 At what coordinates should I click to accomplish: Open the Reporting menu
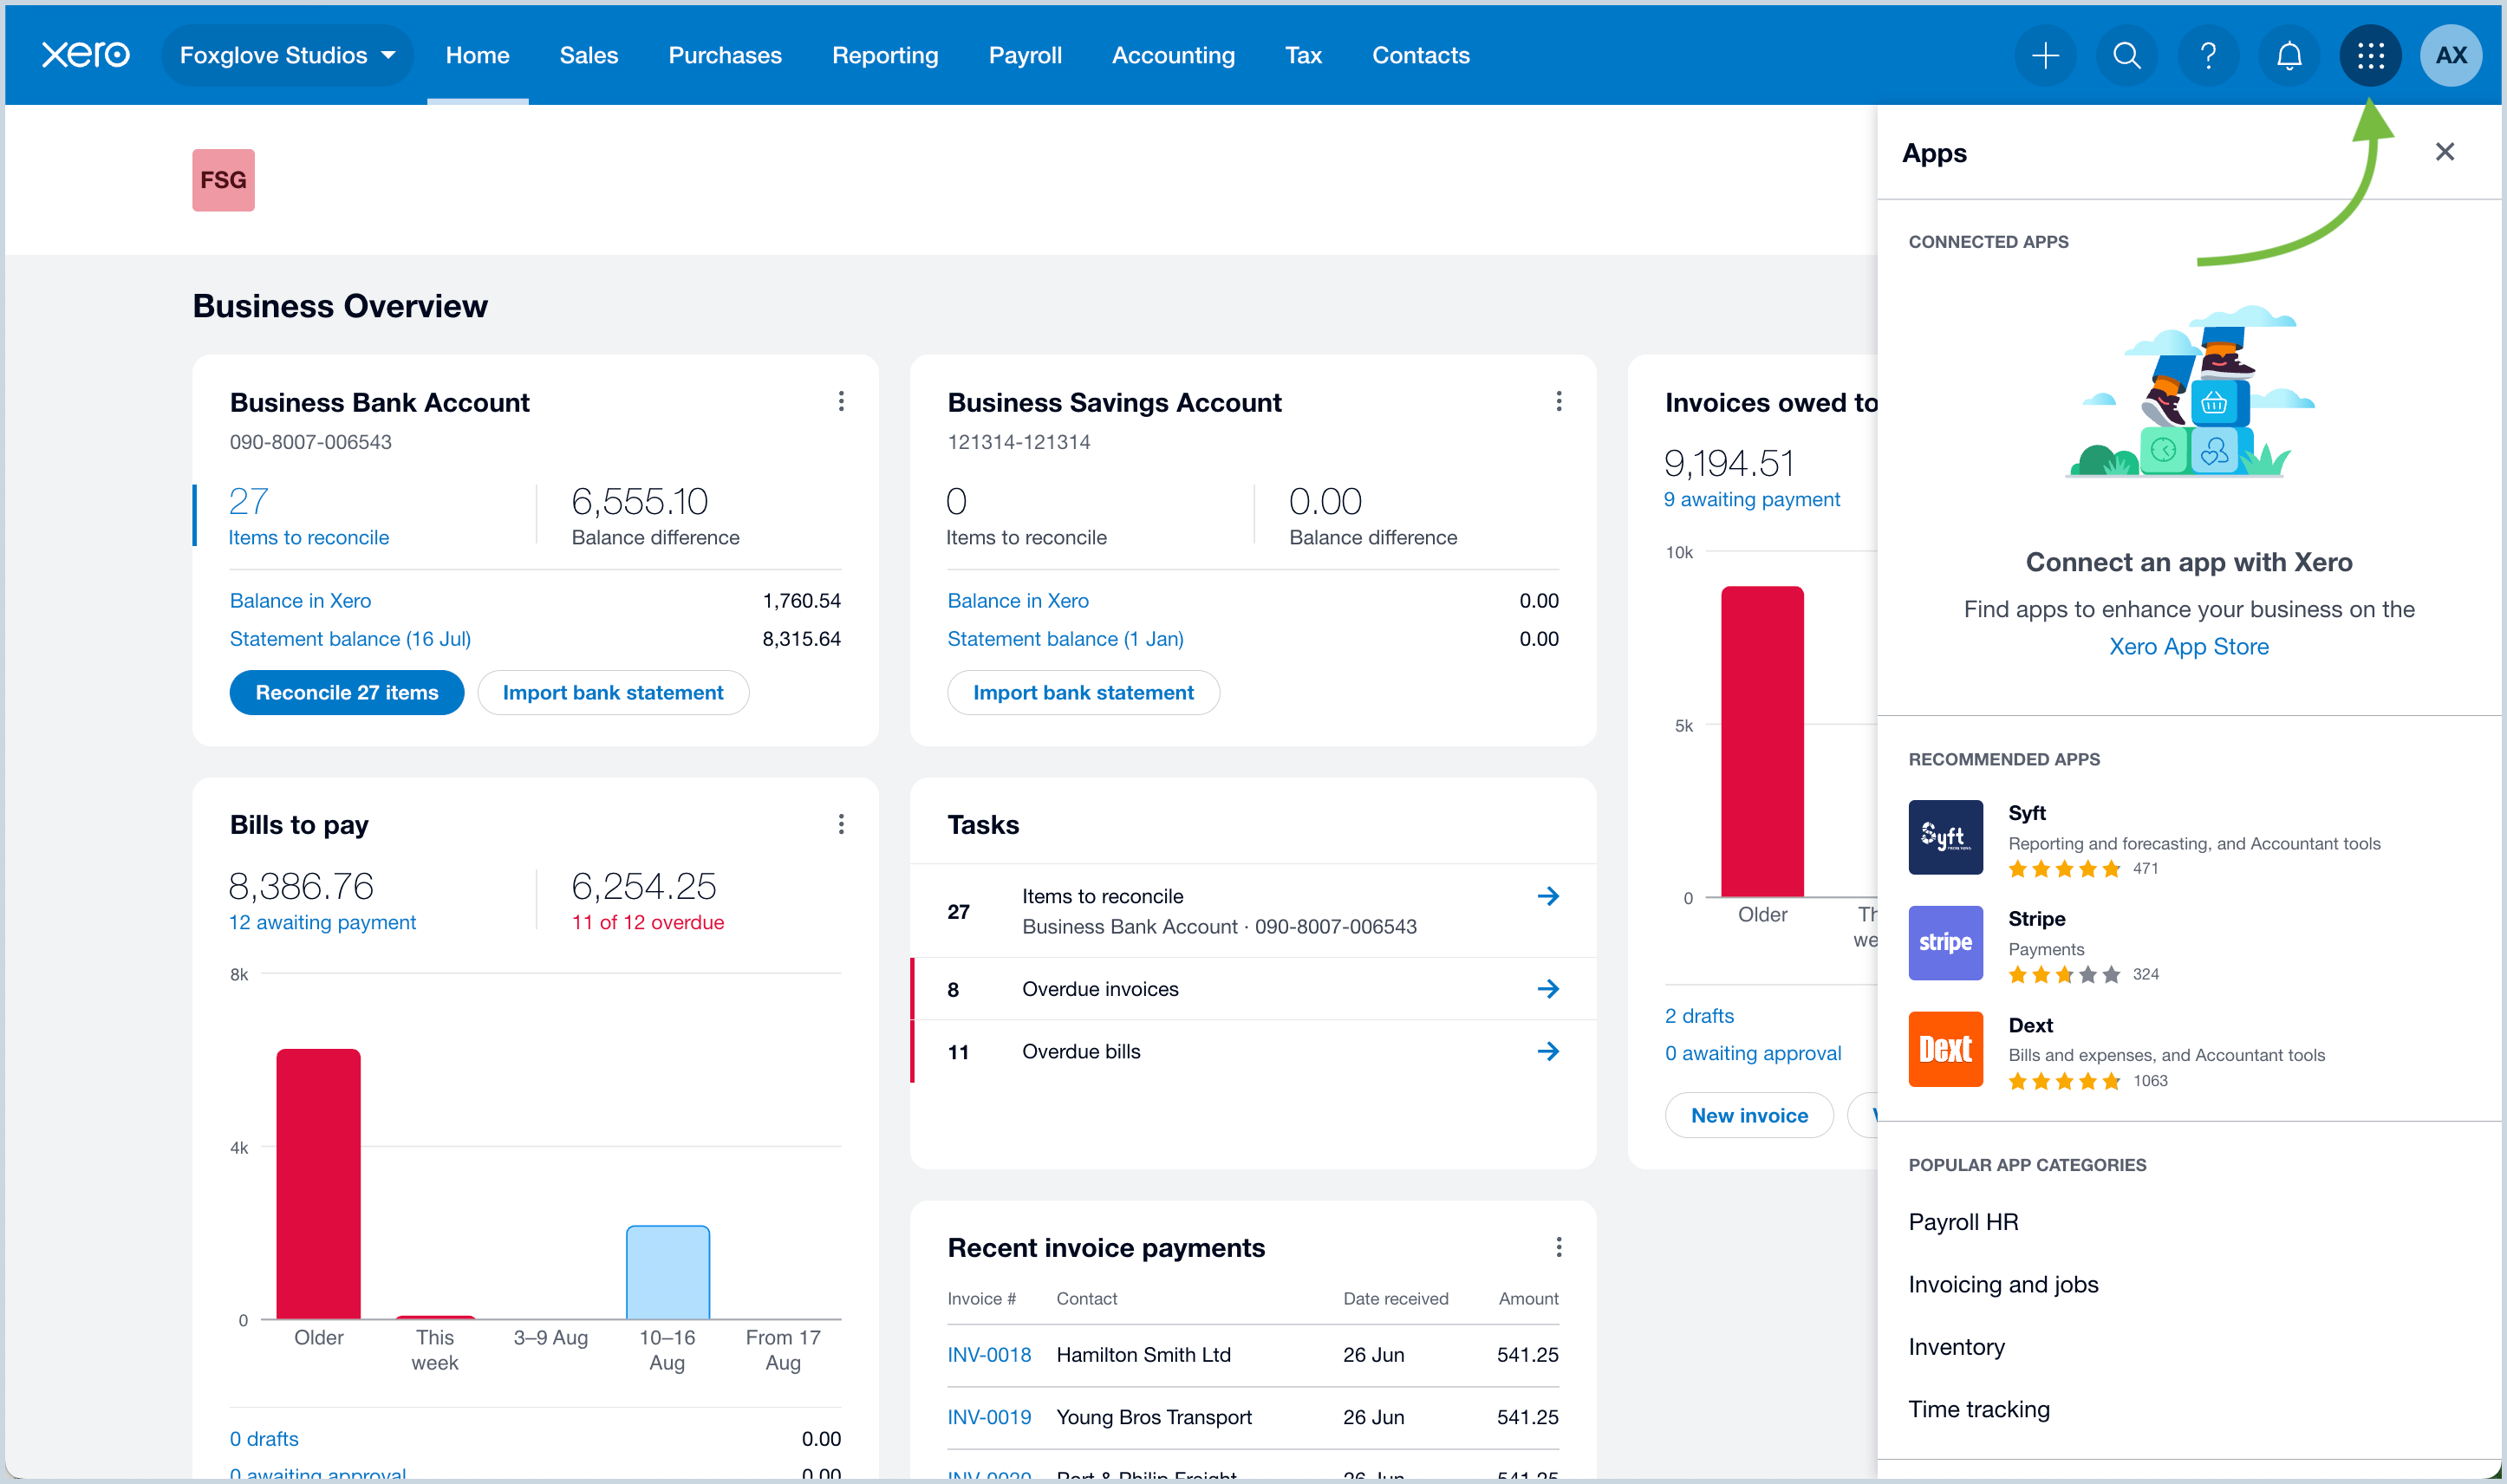coord(885,55)
